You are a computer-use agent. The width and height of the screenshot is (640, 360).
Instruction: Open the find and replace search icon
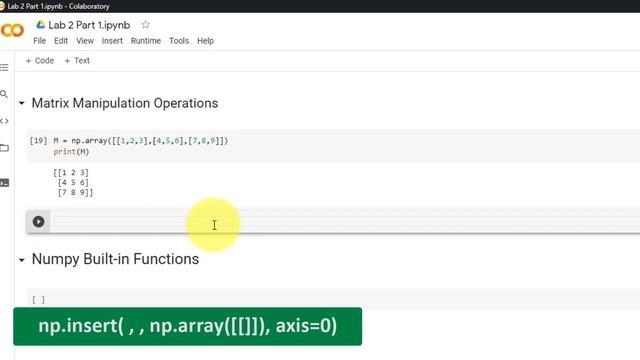(x=4, y=94)
